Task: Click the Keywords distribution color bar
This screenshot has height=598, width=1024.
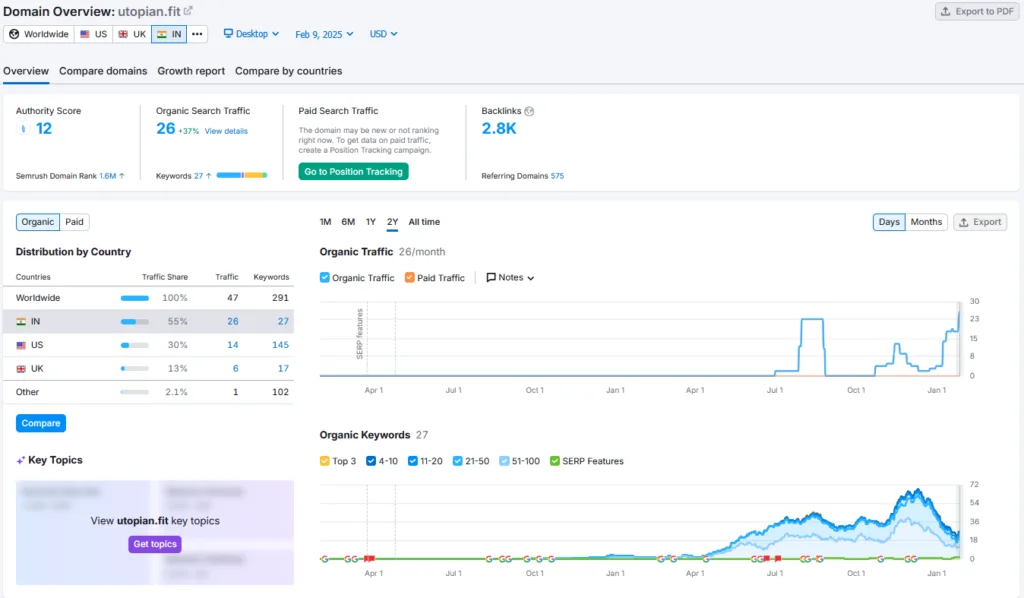Action: pyautogui.click(x=242, y=176)
